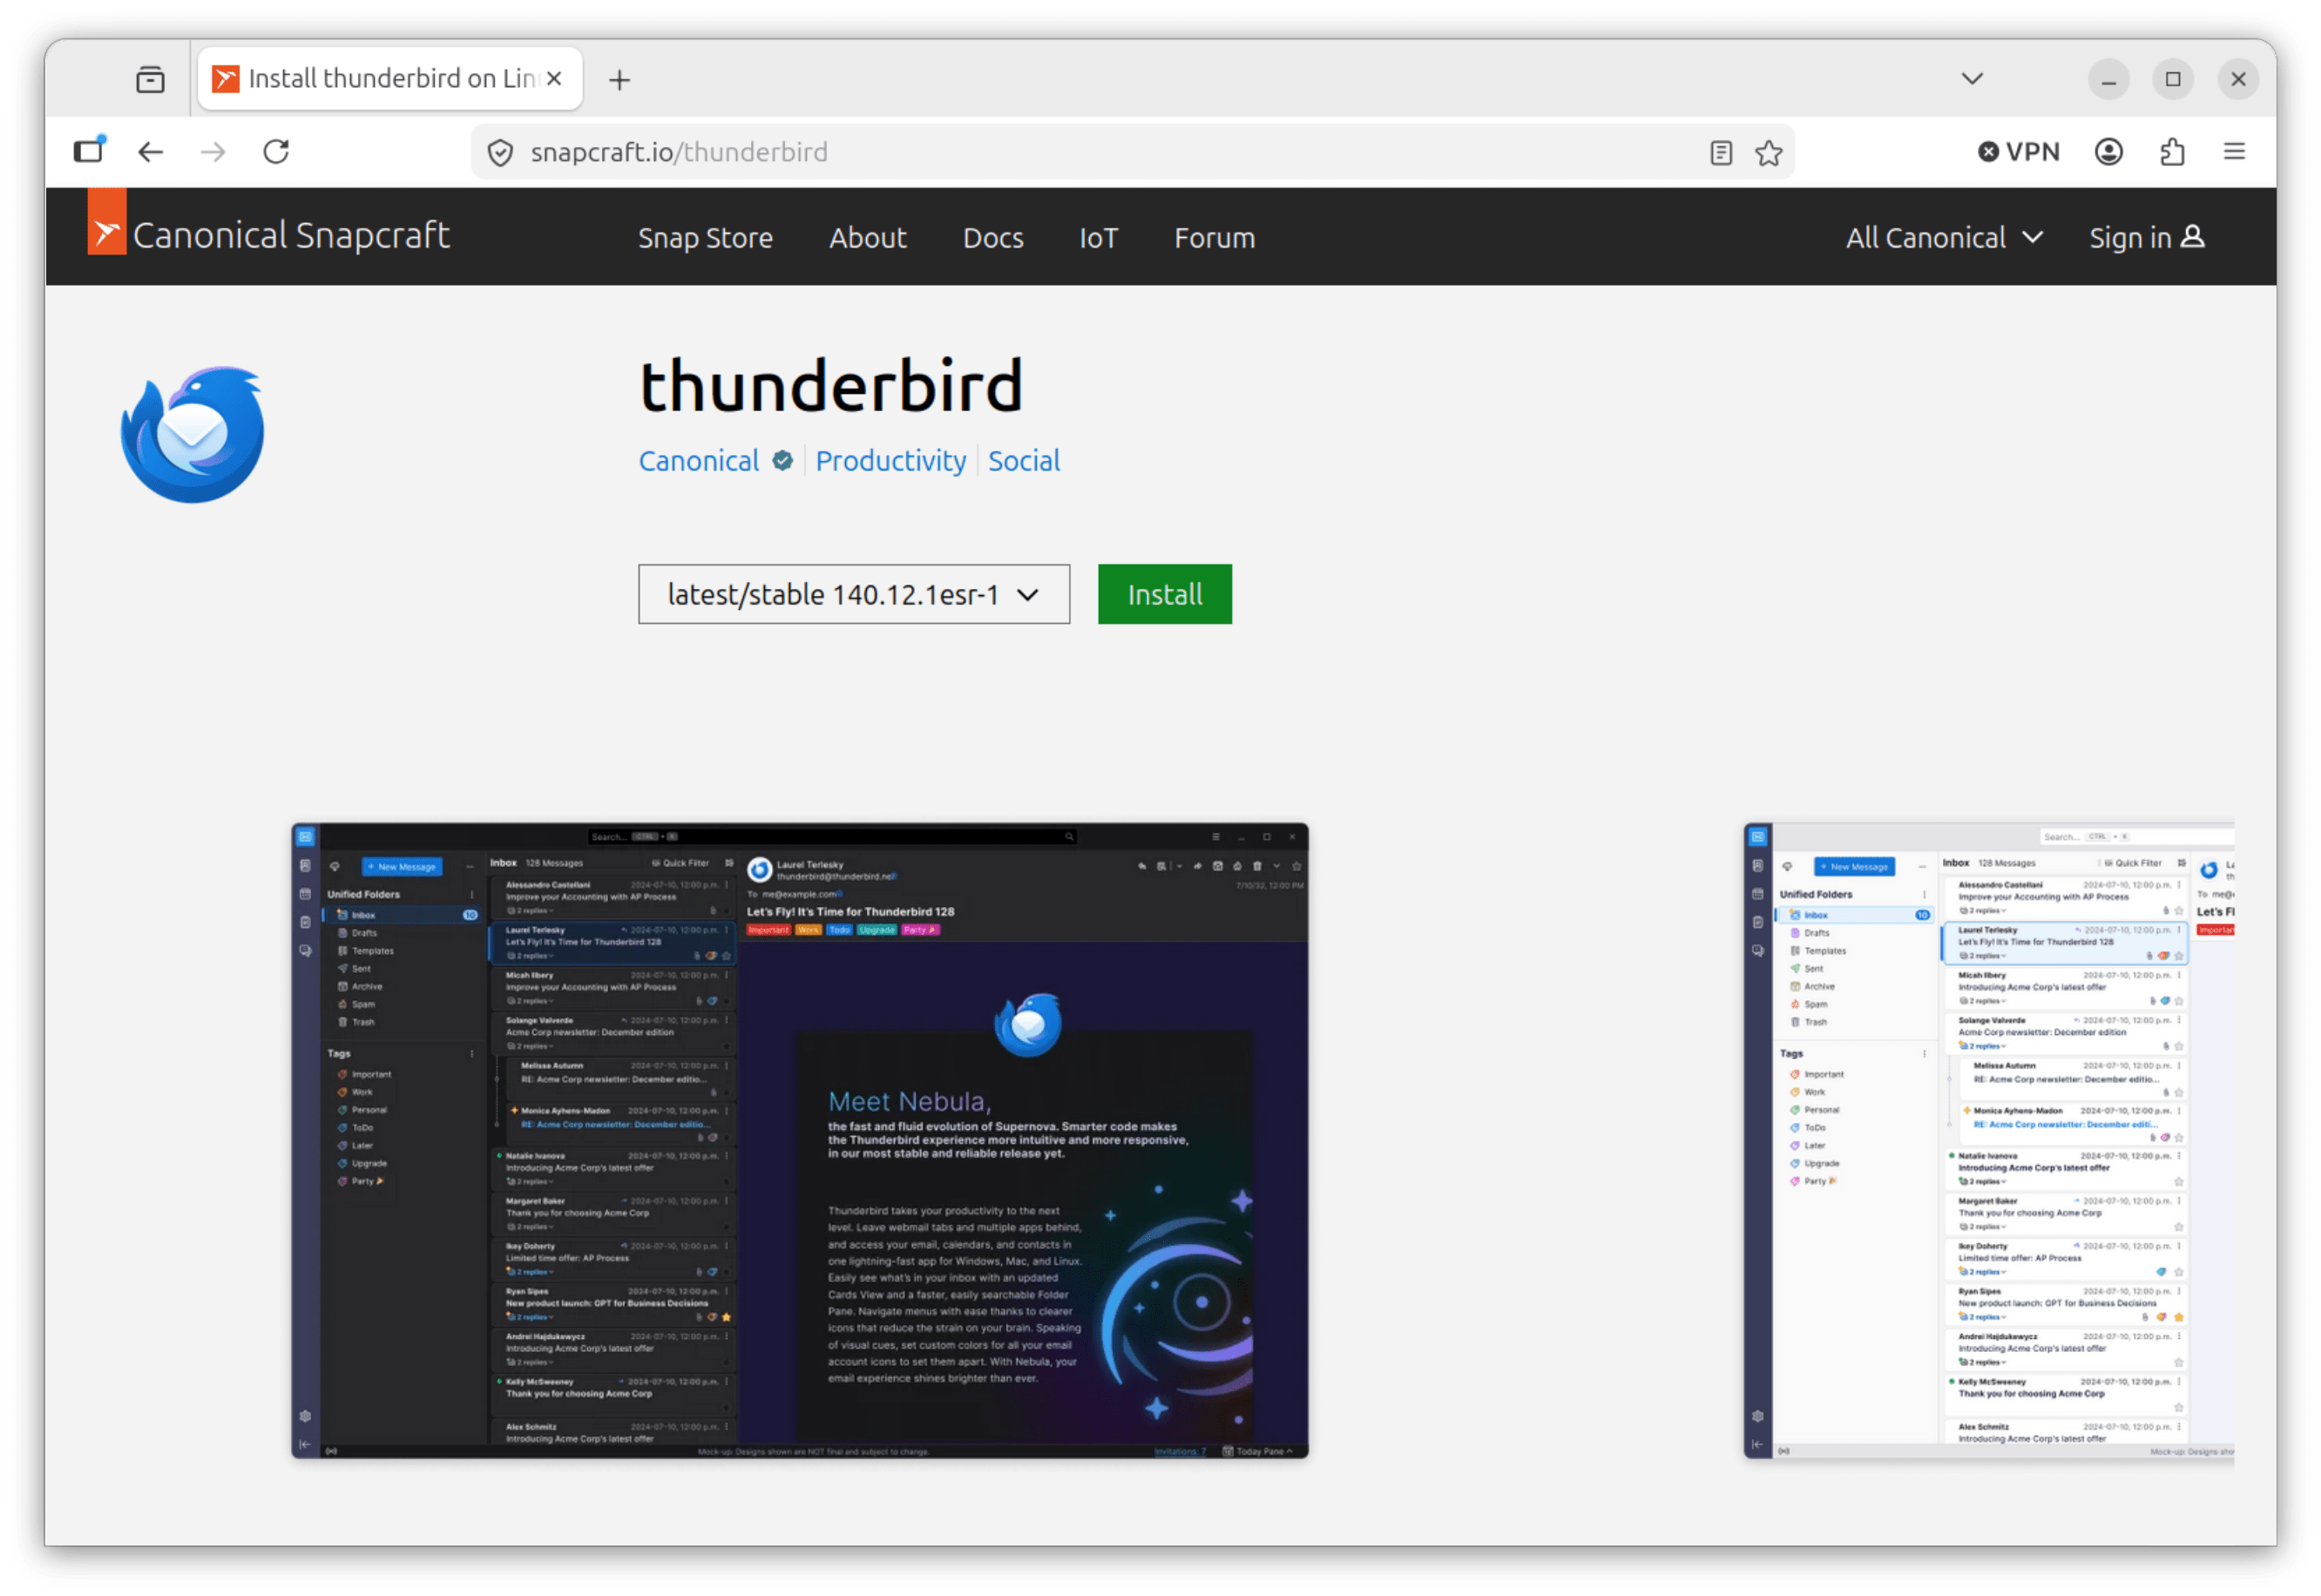Open the light theme Thunderbird screenshot
This screenshot has height=1596, width=2321.
tap(1989, 1141)
